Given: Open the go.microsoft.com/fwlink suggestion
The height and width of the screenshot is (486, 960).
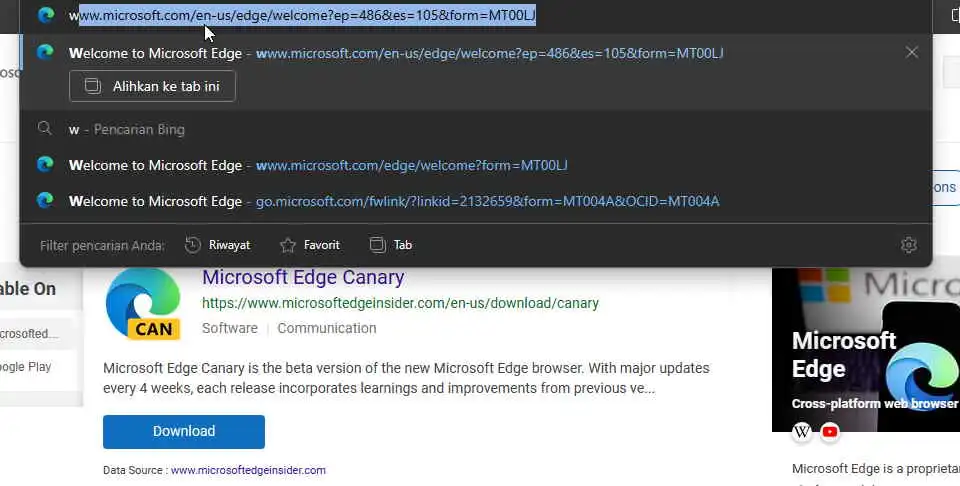Looking at the screenshot, I should coord(476,201).
